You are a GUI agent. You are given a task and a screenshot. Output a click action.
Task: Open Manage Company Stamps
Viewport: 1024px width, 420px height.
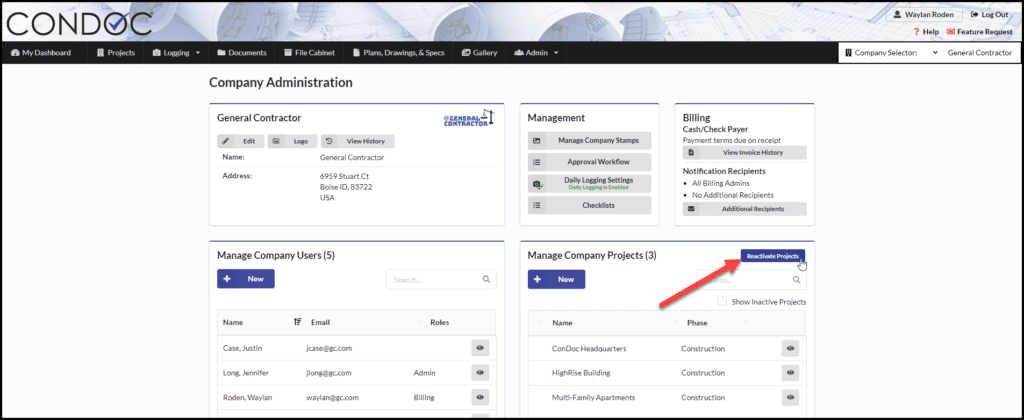click(x=589, y=140)
